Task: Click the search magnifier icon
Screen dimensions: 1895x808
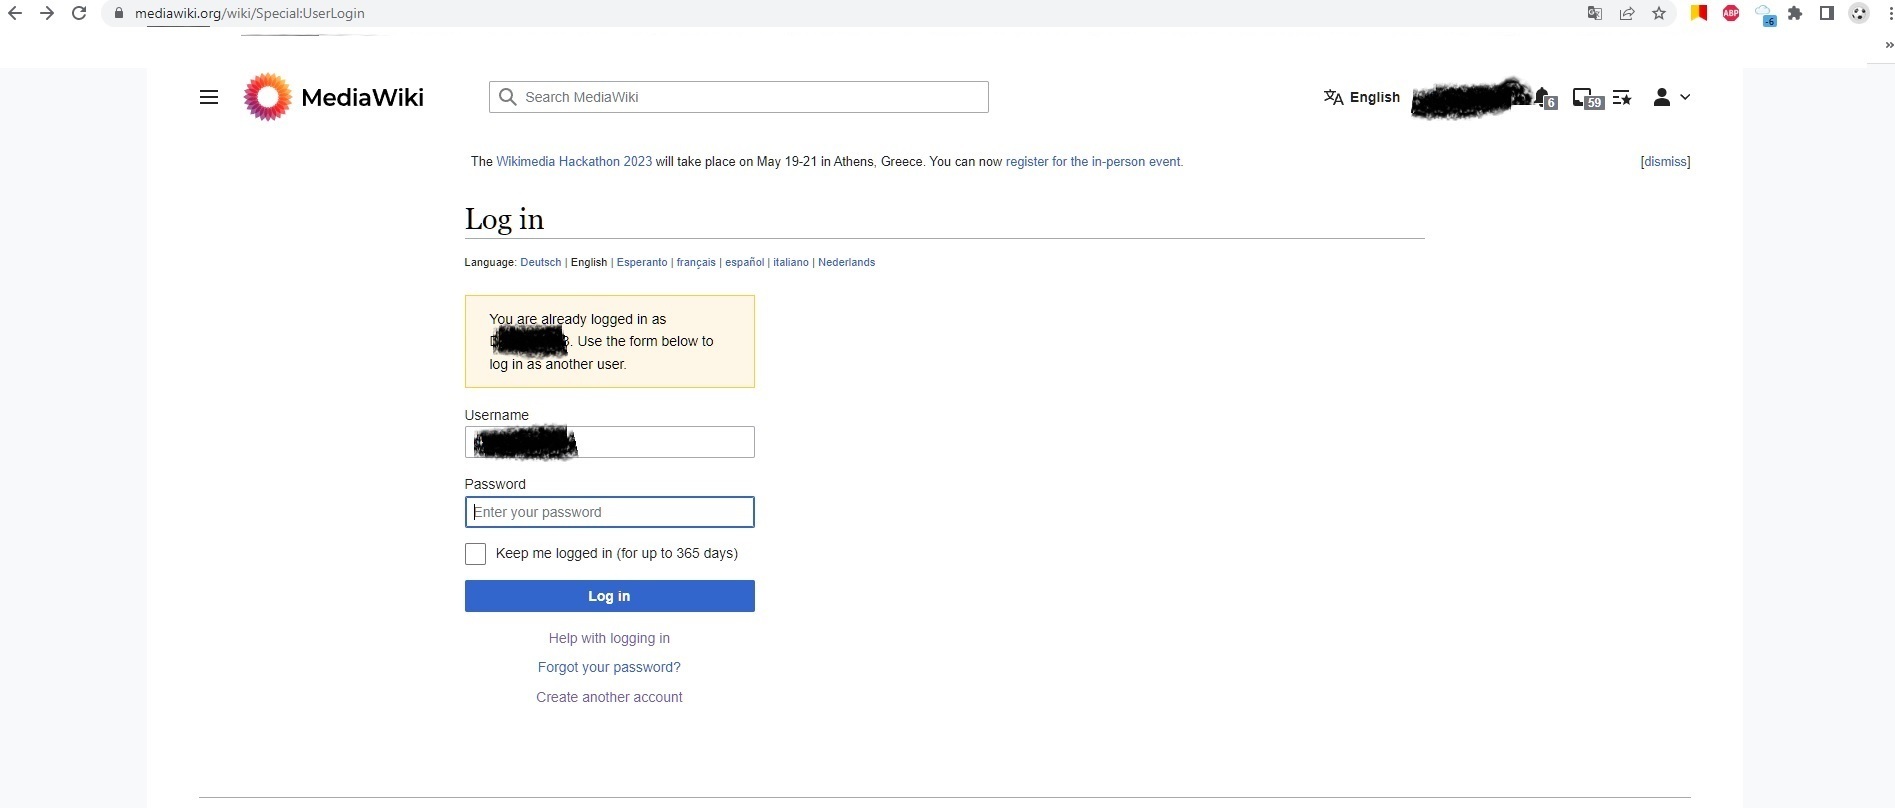Action: [508, 97]
